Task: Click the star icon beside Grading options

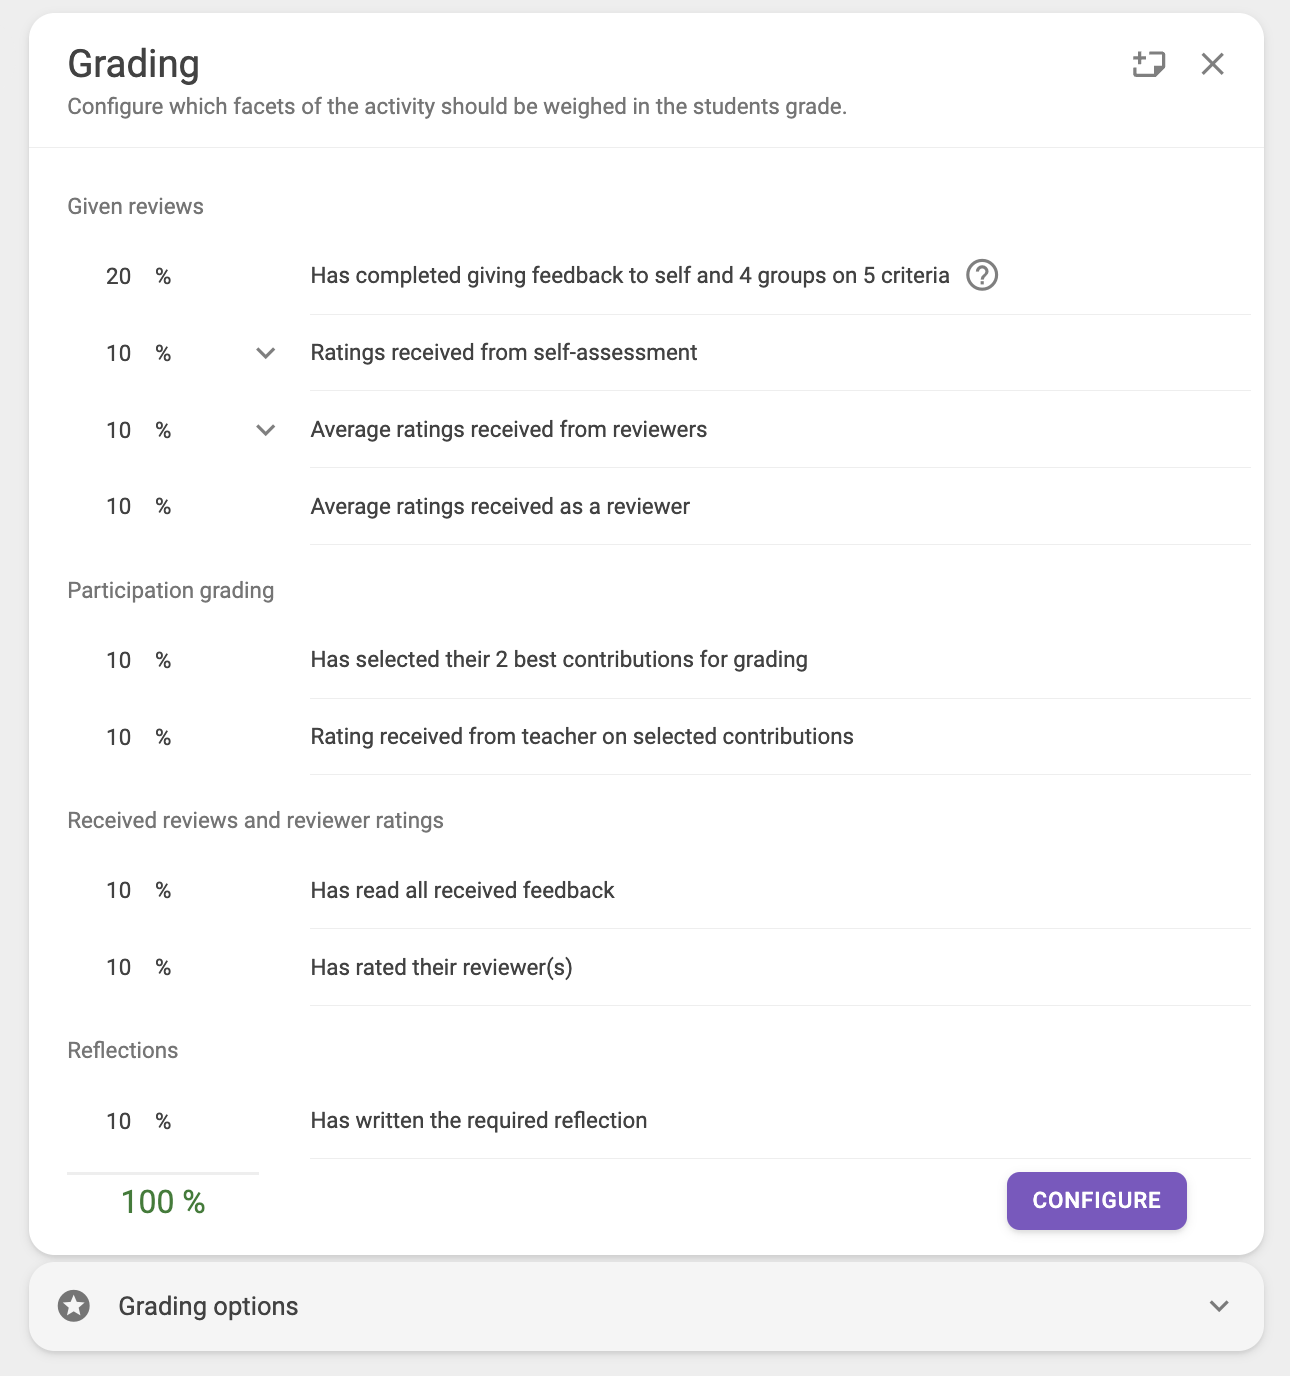Action: (74, 1306)
